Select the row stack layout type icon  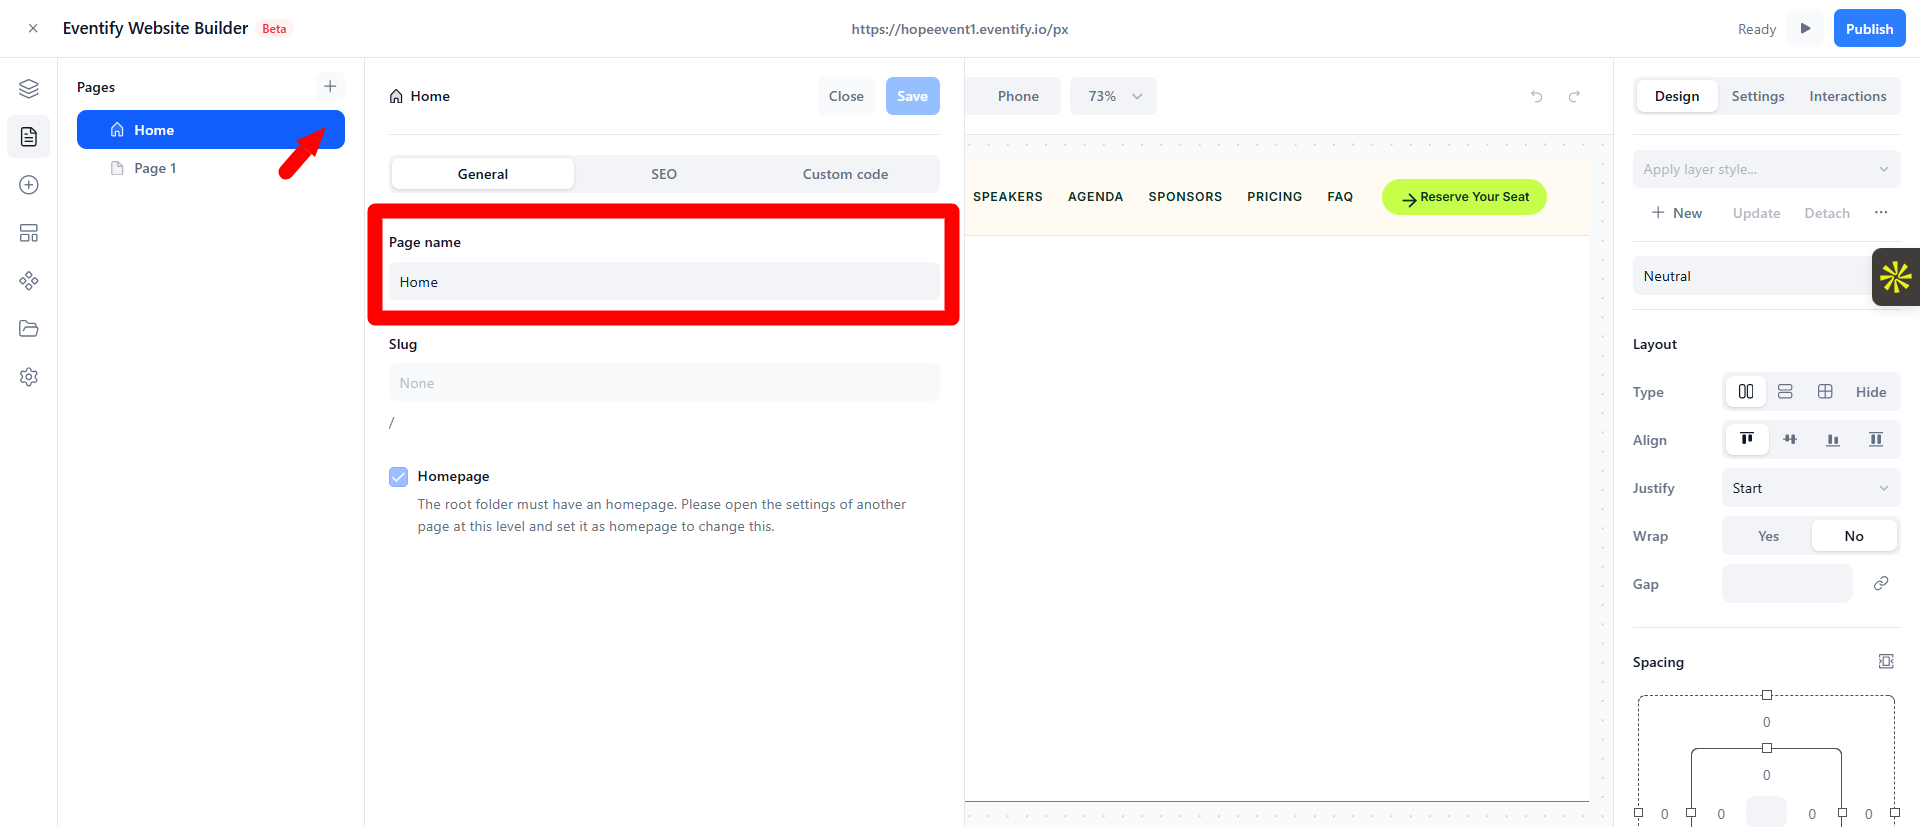click(x=1785, y=392)
